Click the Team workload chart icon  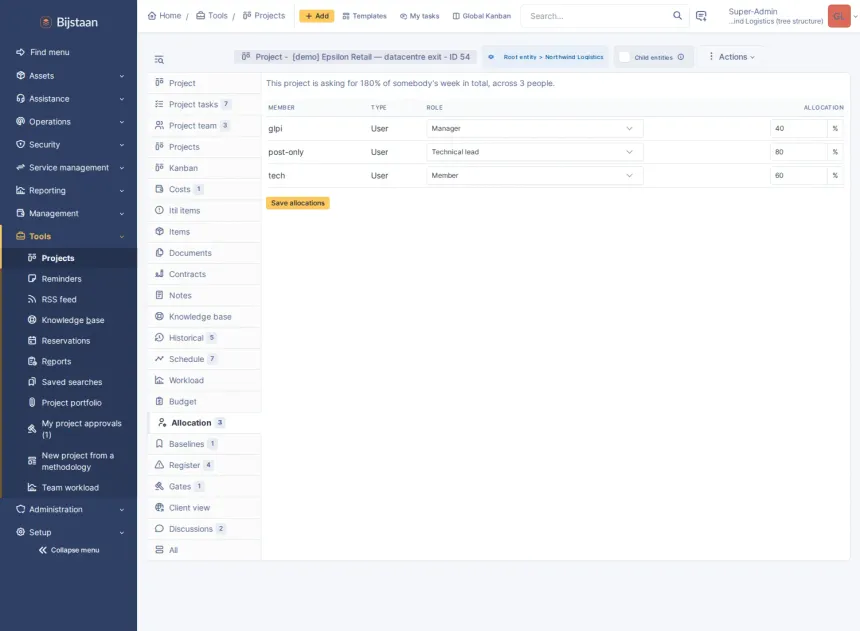(x=32, y=487)
